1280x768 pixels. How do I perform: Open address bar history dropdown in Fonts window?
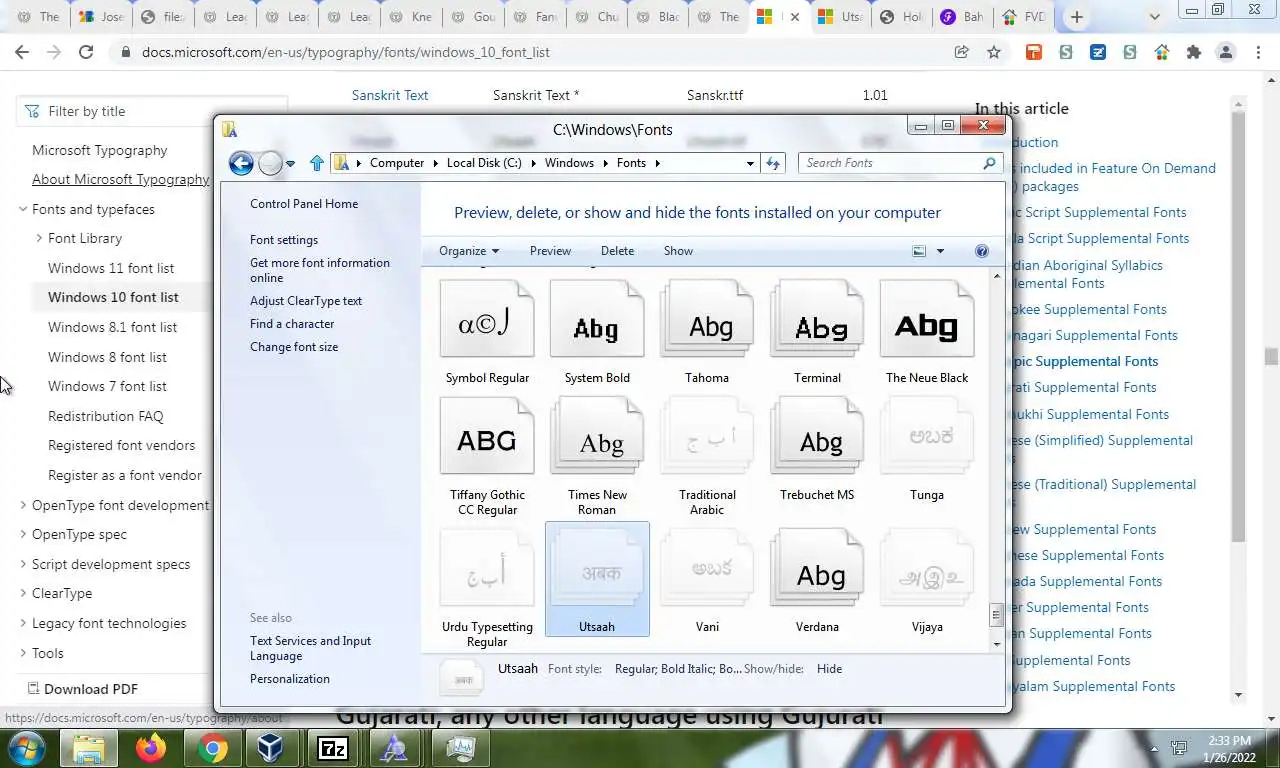(750, 163)
